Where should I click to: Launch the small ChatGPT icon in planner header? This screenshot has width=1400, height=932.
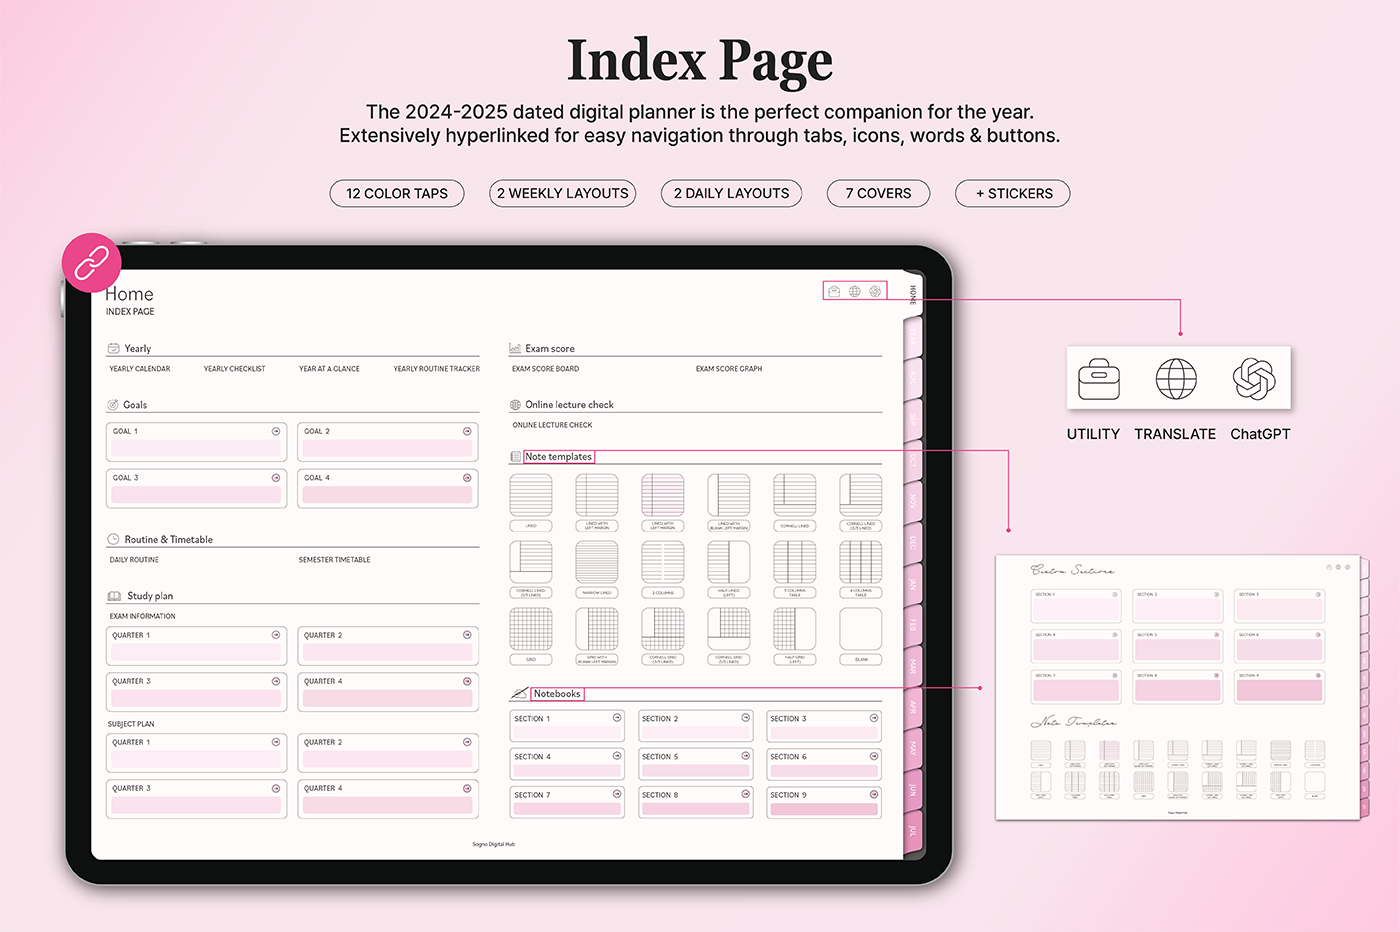[875, 291]
